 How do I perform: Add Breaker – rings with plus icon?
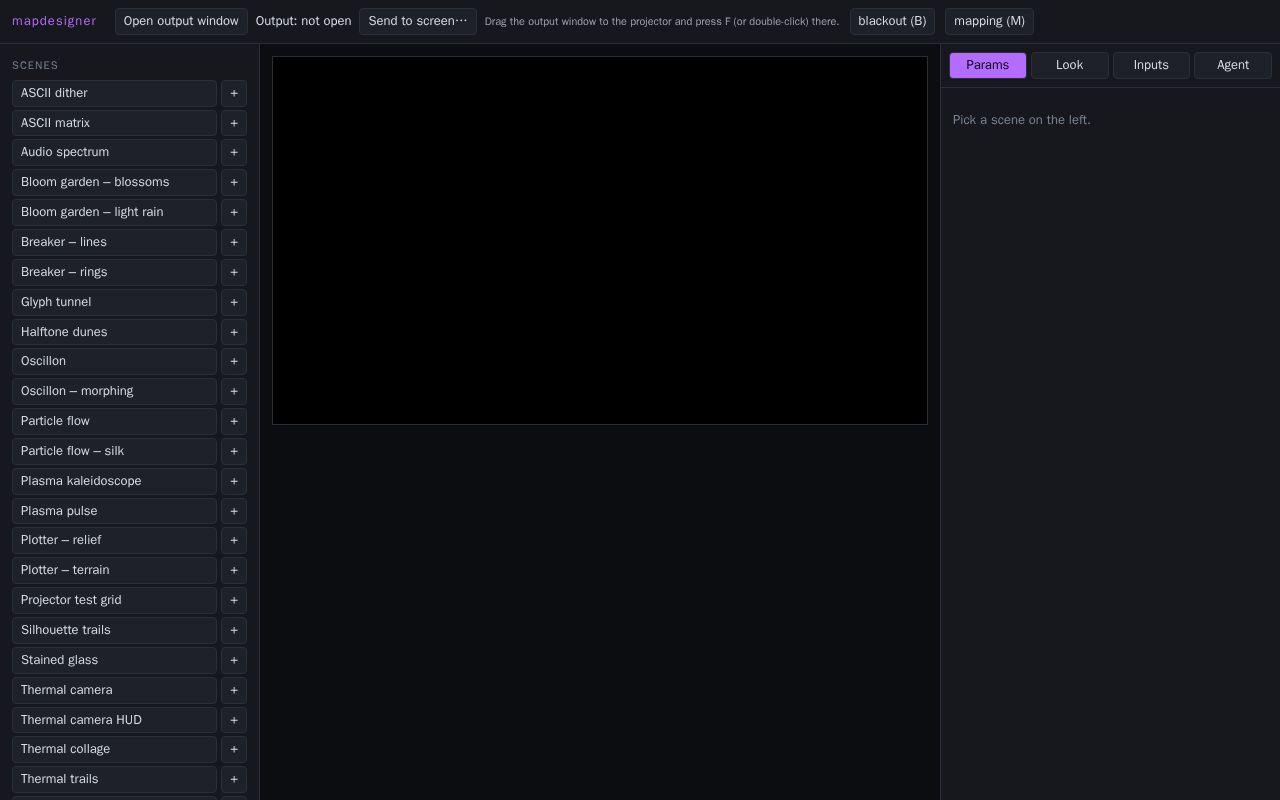point(234,272)
